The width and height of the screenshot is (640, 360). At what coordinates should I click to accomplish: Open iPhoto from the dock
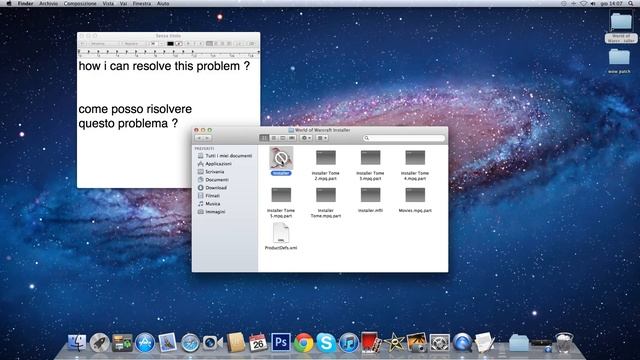pyautogui.click(x=416, y=343)
